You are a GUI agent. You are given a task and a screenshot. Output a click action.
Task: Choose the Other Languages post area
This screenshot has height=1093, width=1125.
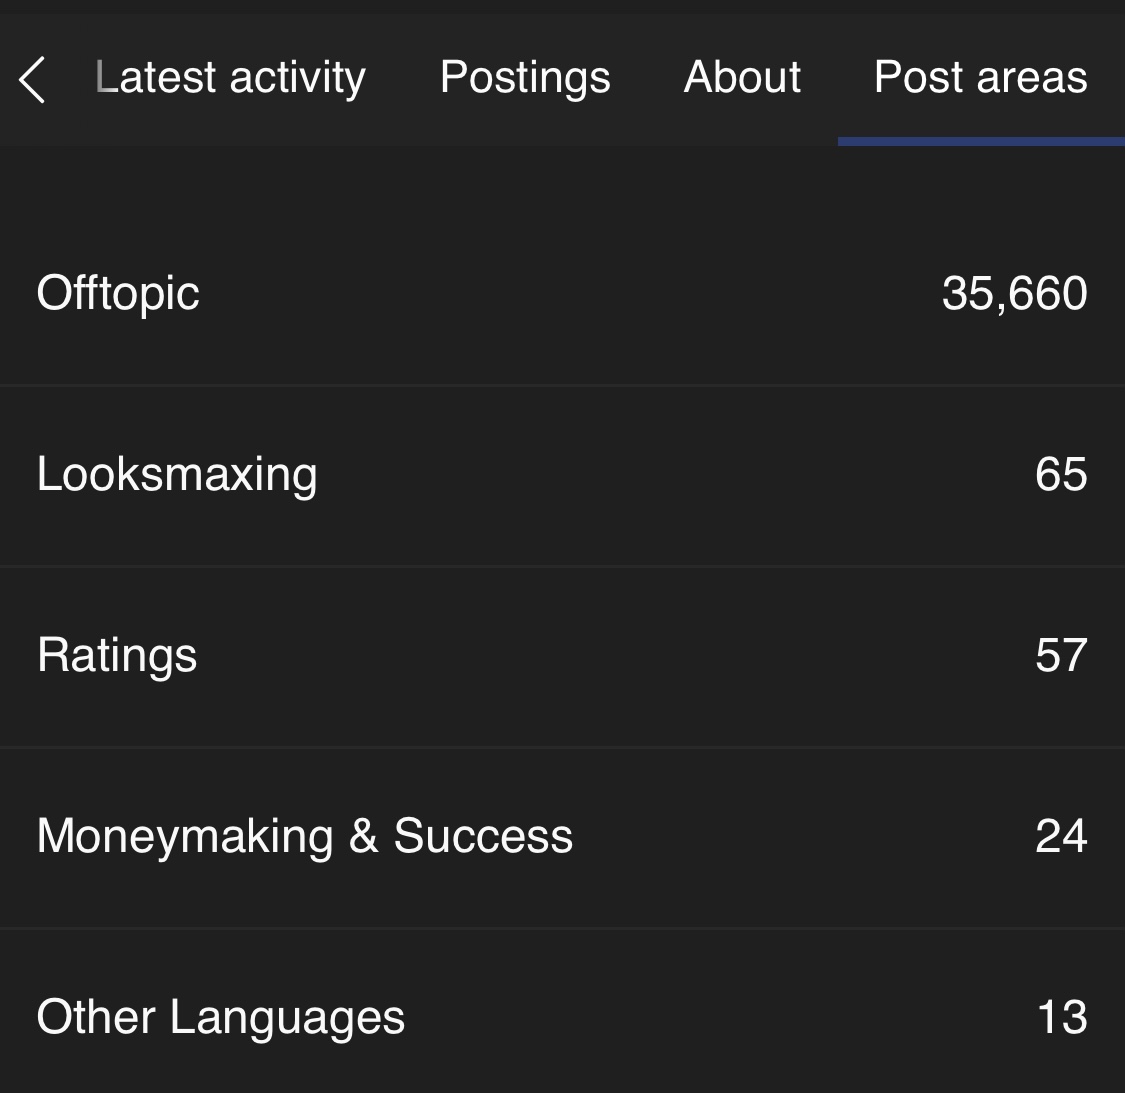[221, 1017]
